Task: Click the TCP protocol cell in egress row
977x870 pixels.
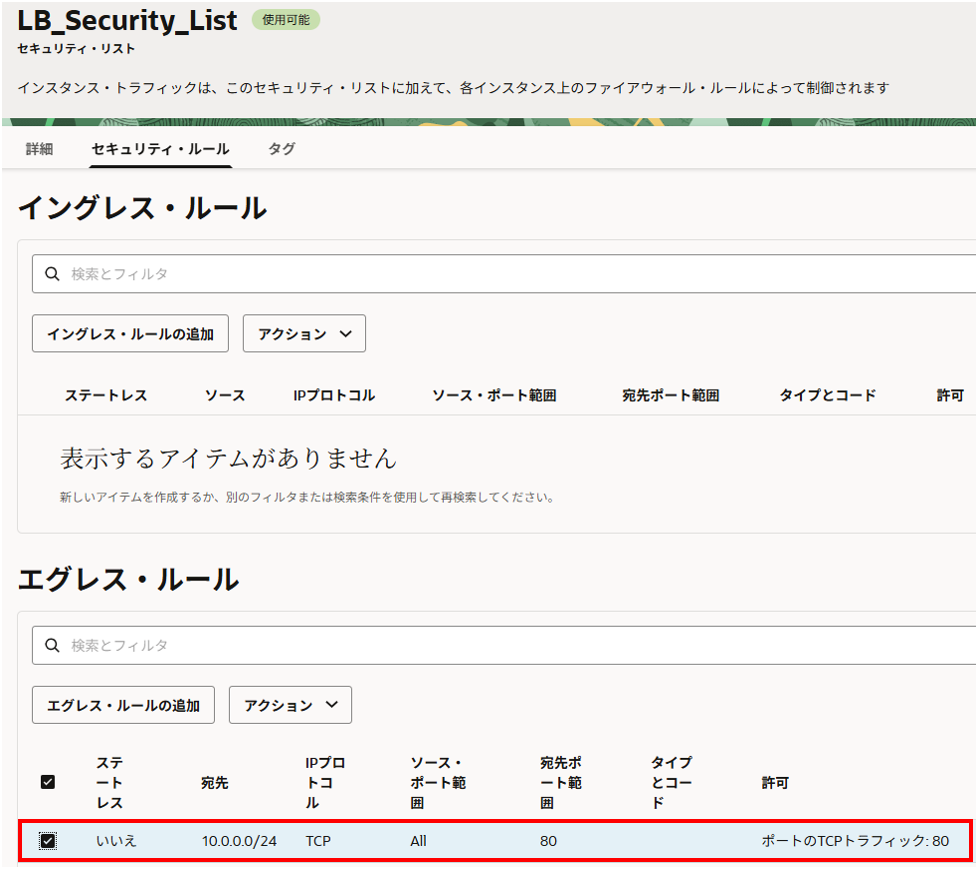Action: (319, 841)
